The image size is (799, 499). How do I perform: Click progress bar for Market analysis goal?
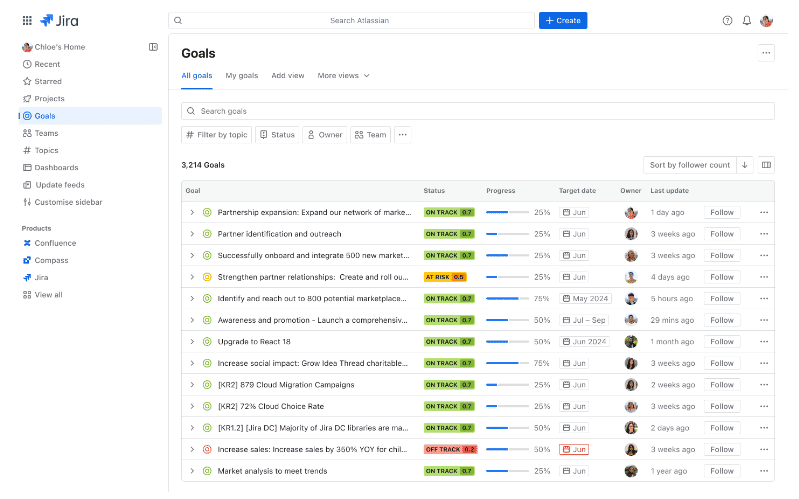pos(508,471)
